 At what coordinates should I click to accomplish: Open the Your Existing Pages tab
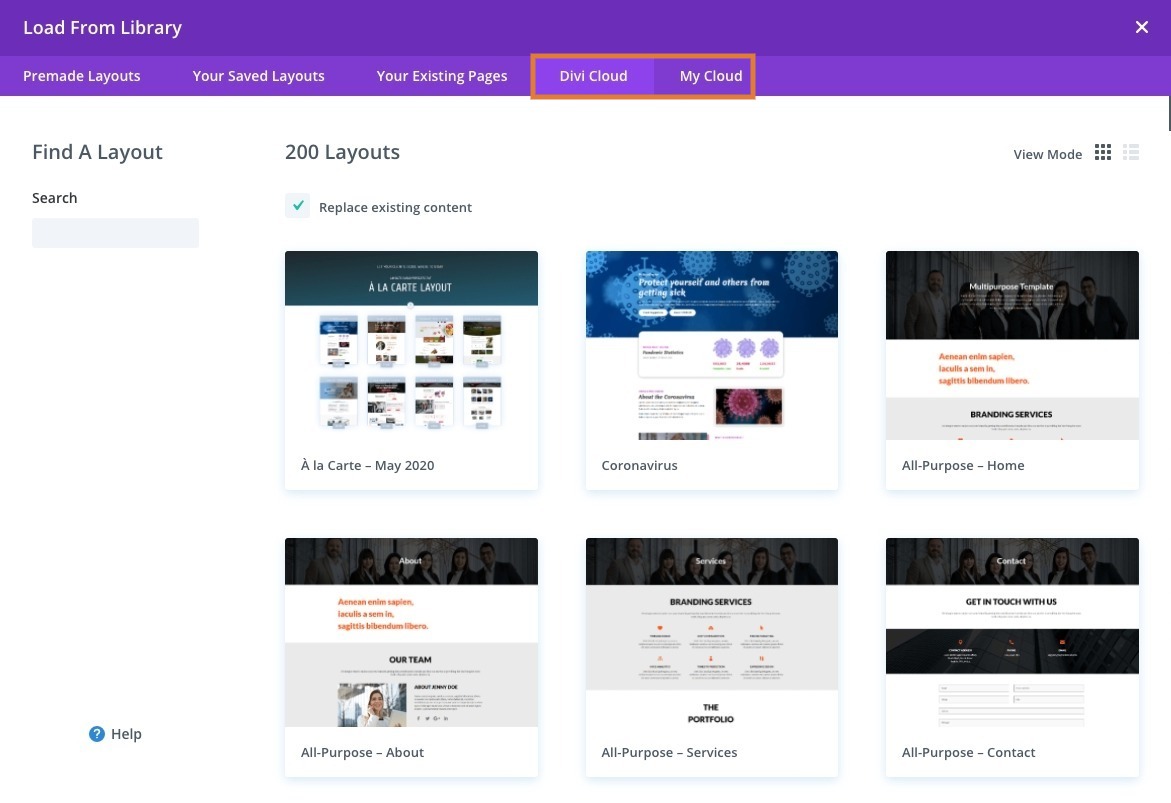pyautogui.click(x=441, y=76)
